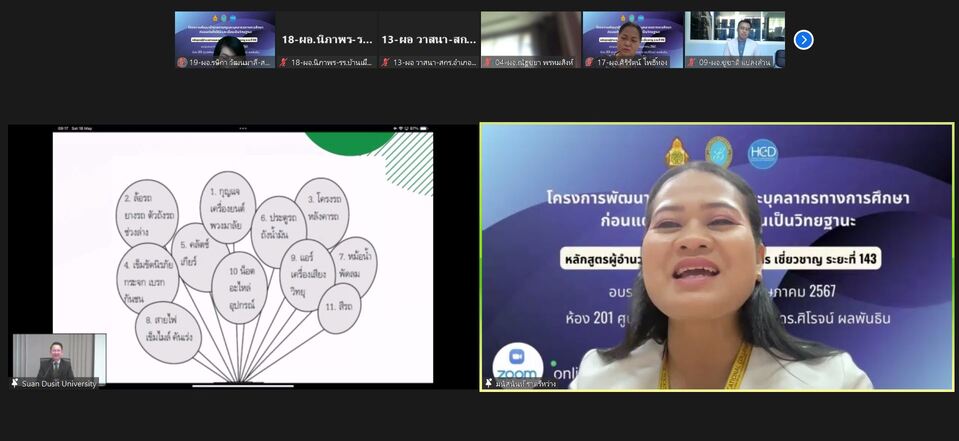Click the active speaker's name label
Image resolution: width=959 pixels, height=441 pixels.
(525, 384)
